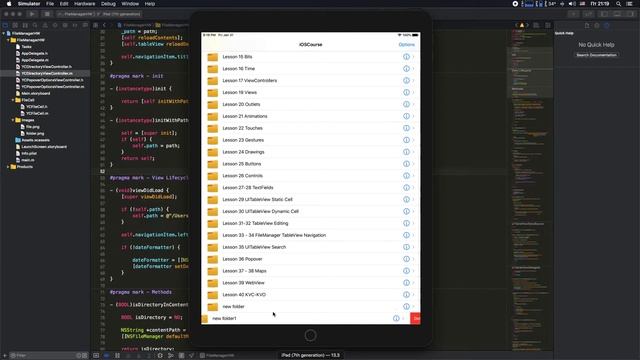Open Lesson 30 UITableView Dynamic Cell folder
The height and width of the screenshot is (360, 640).
click(311, 211)
